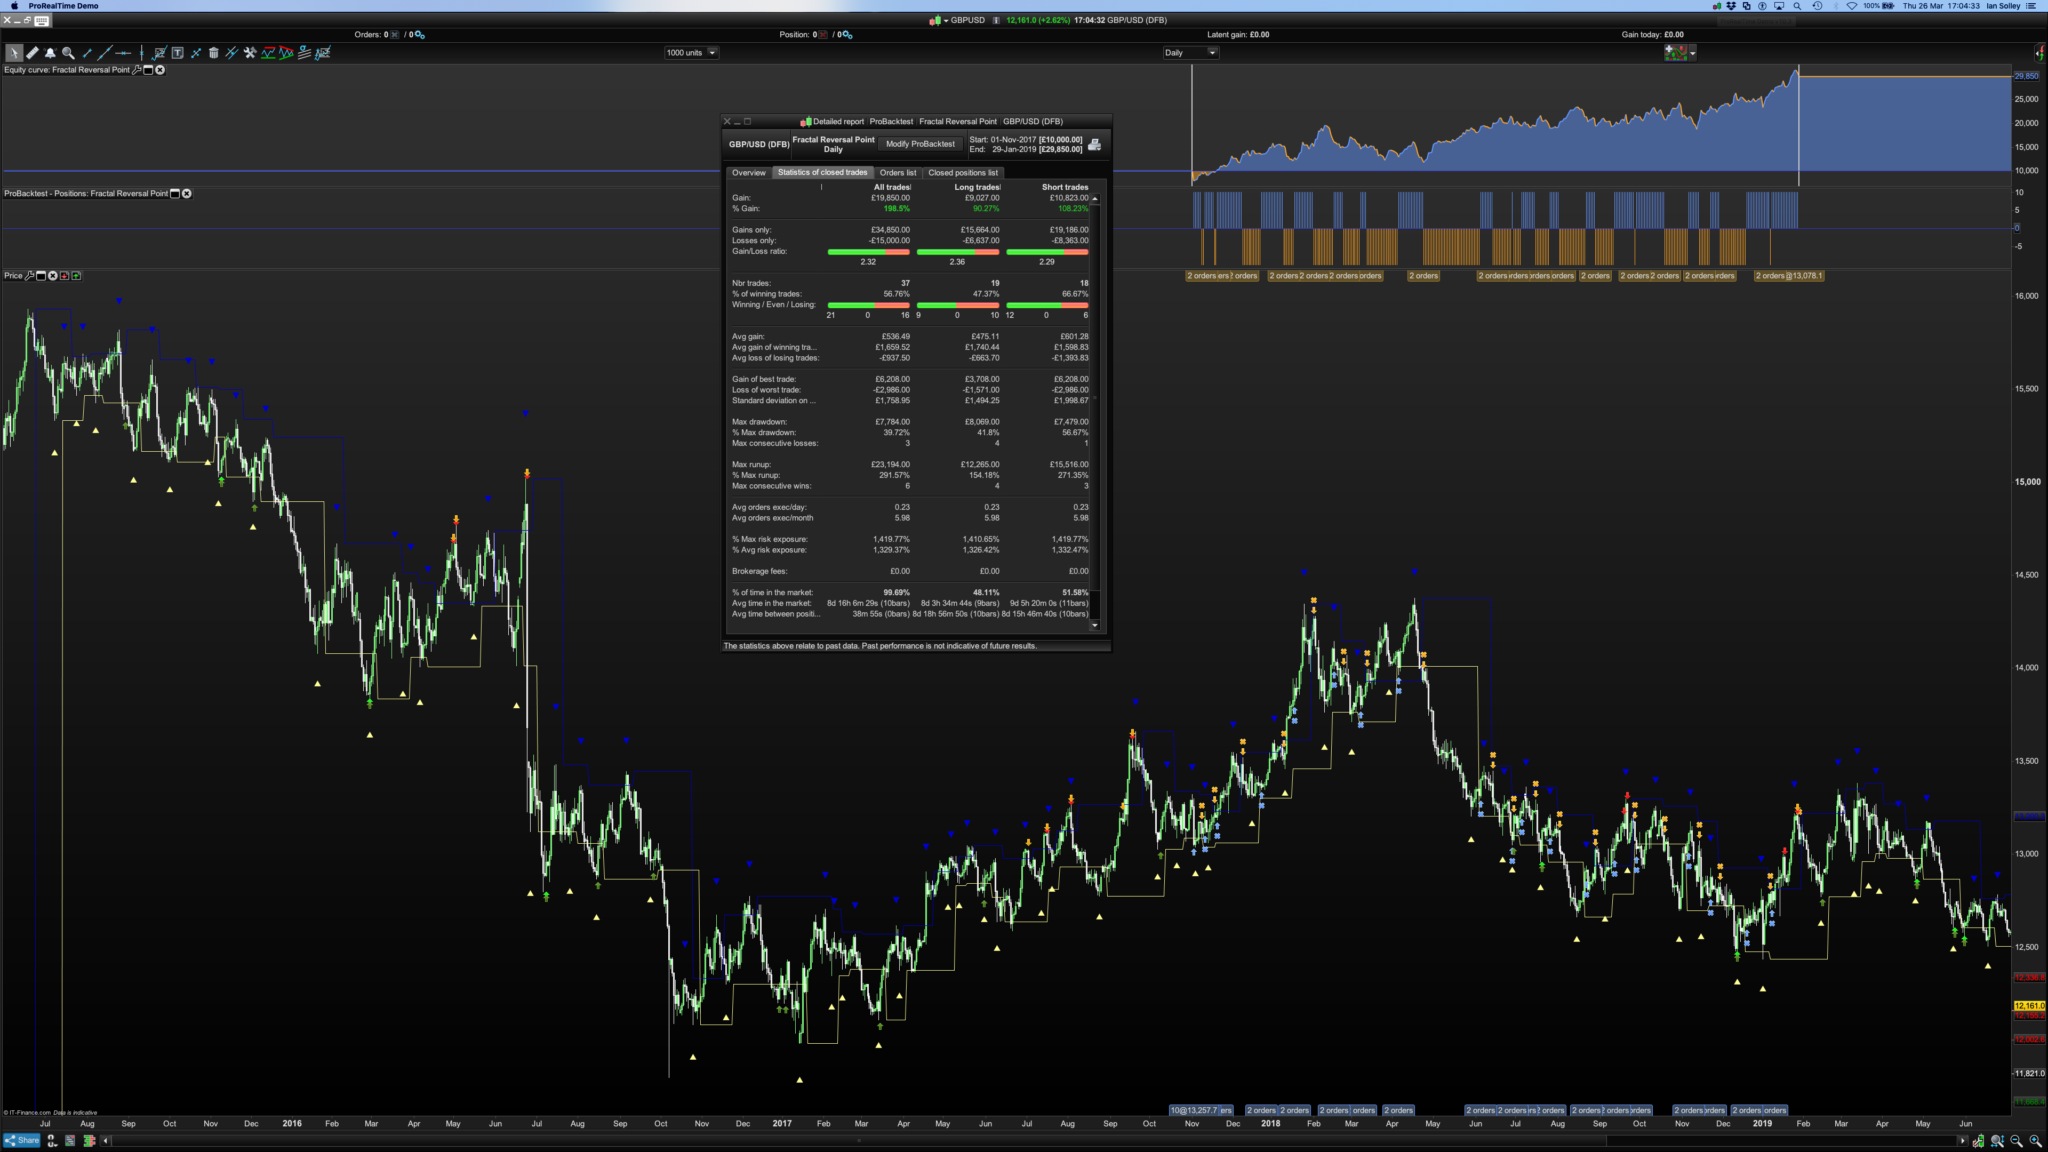The height and width of the screenshot is (1152, 2048).
Task: Open the 1000 units dropdown
Action: pyautogui.click(x=712, y=53)
